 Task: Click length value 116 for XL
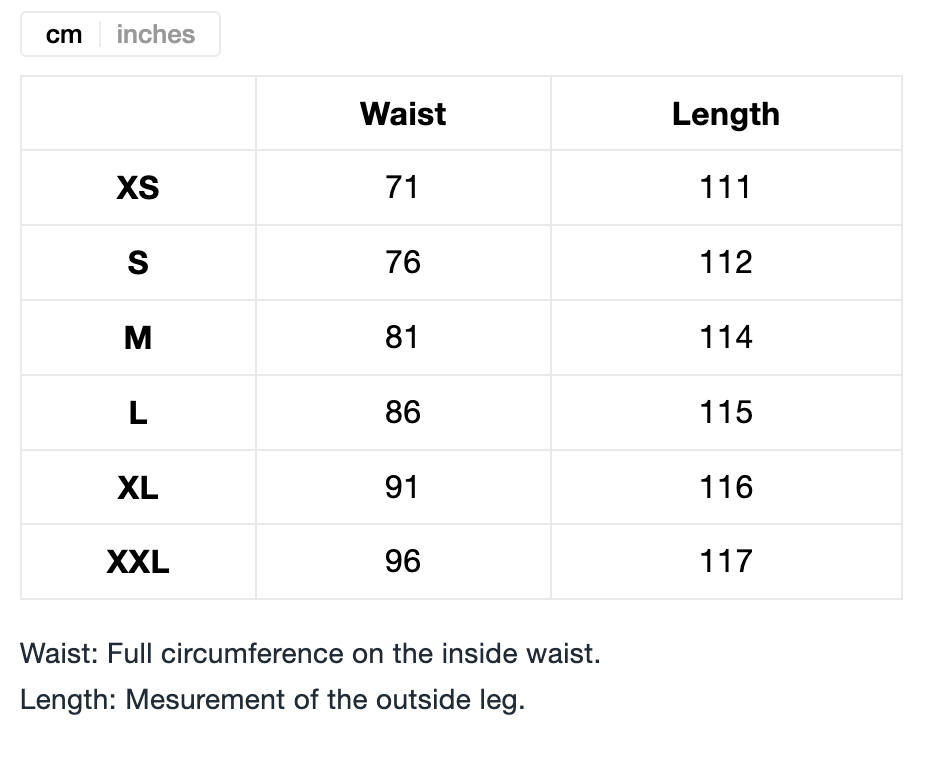point(725,487)
